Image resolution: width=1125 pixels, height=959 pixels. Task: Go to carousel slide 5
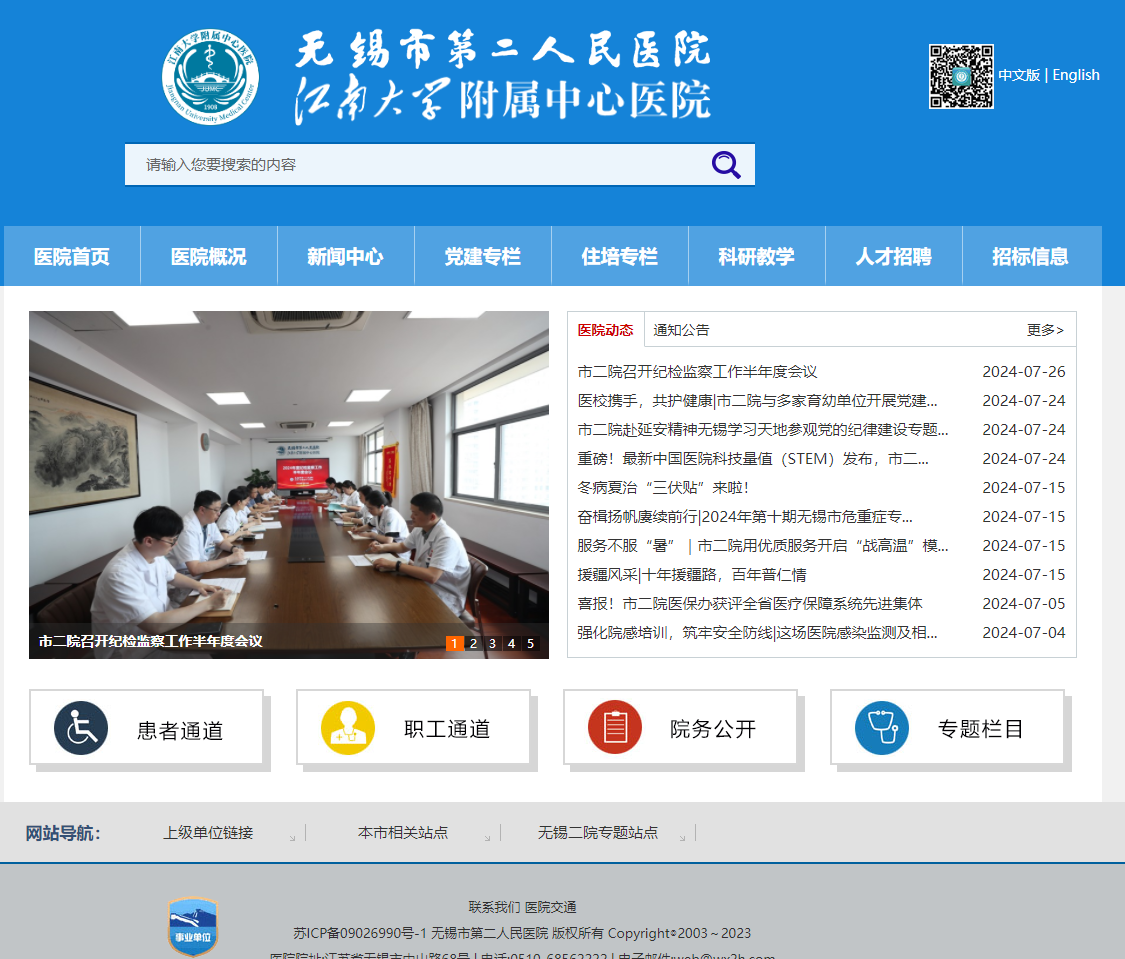click(530, 643)
